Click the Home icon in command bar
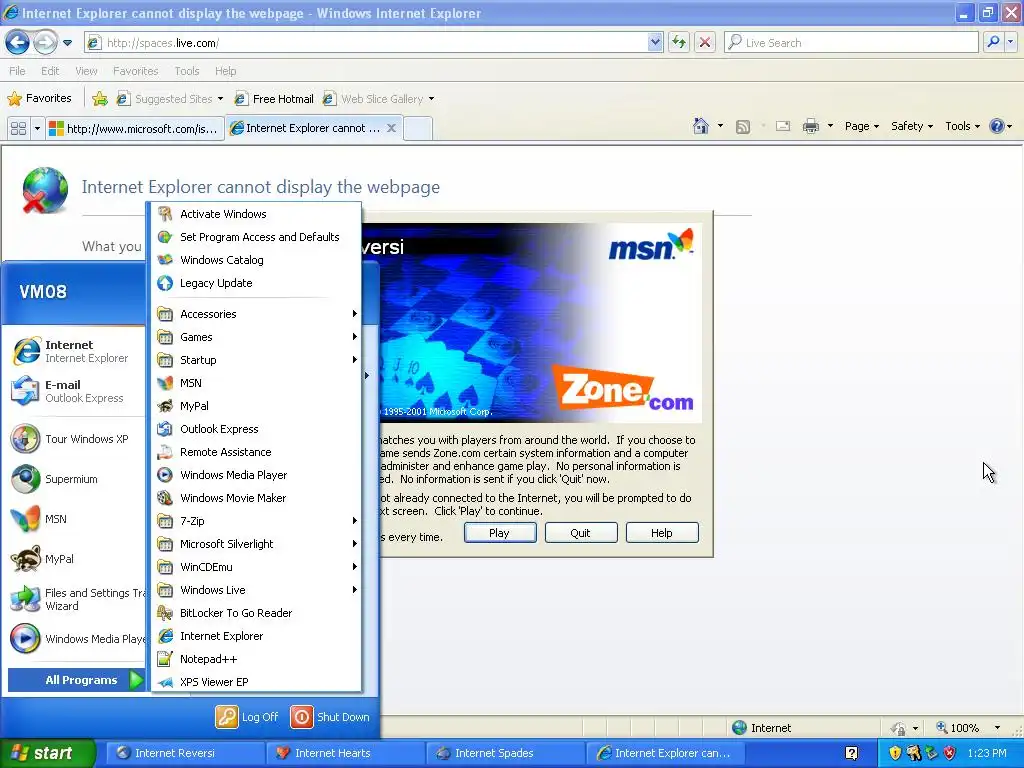1024x768 pixels. [701, 126]
